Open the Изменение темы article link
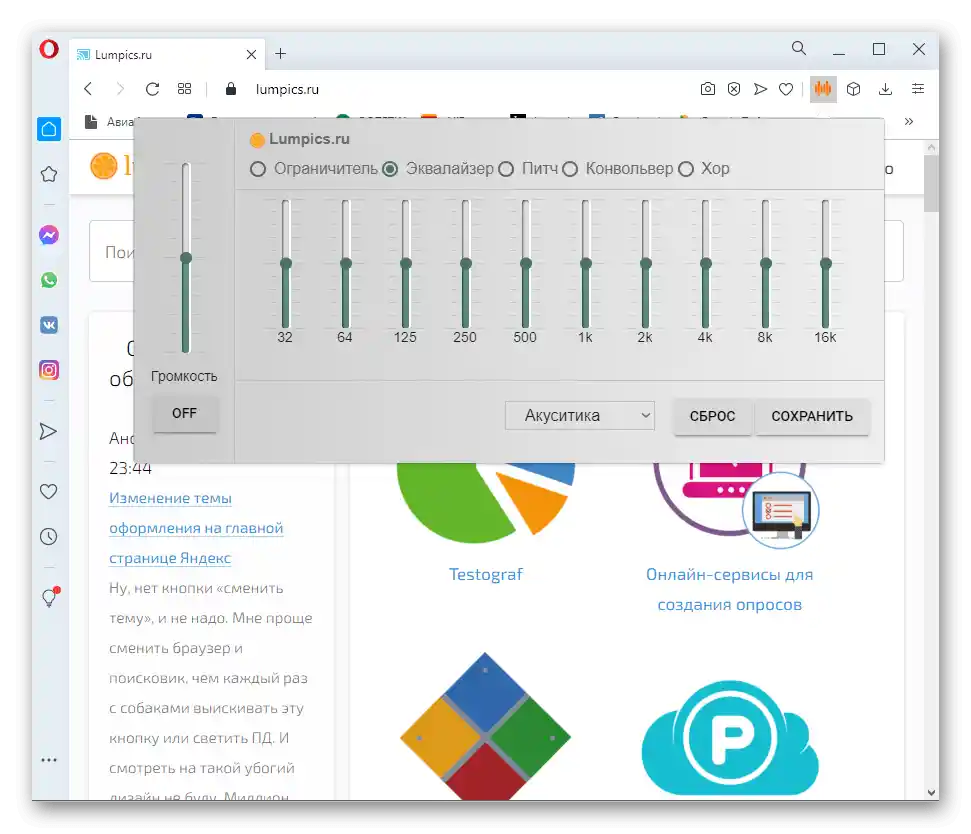 click(196, 528)
